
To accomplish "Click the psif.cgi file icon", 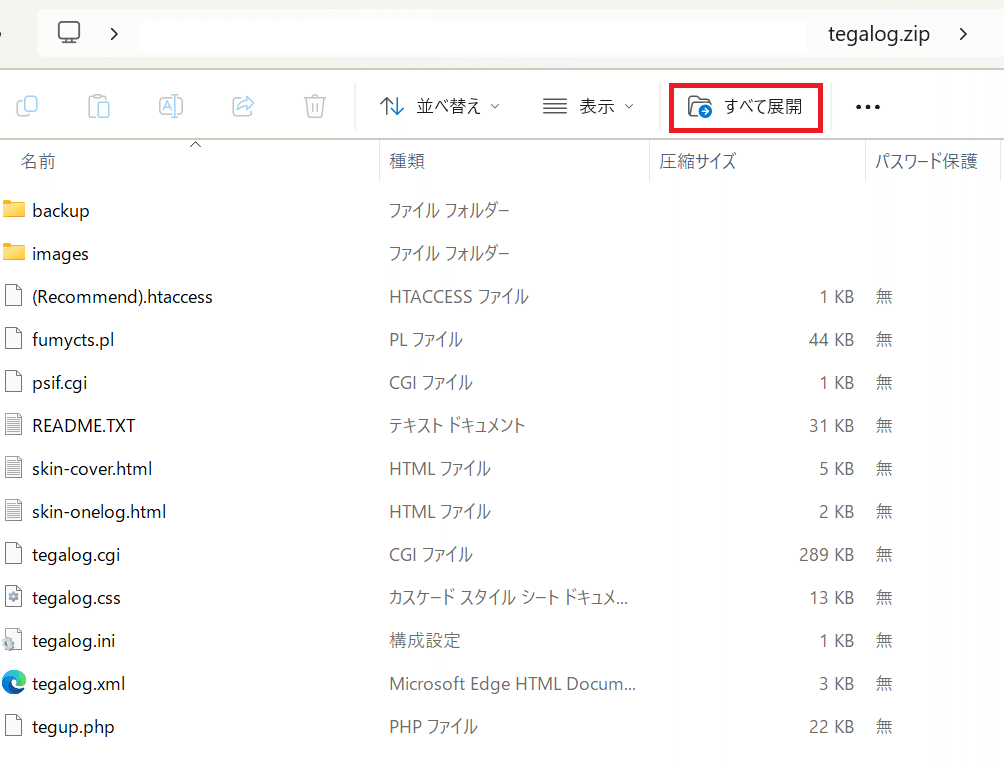I will tap(13, 382).
